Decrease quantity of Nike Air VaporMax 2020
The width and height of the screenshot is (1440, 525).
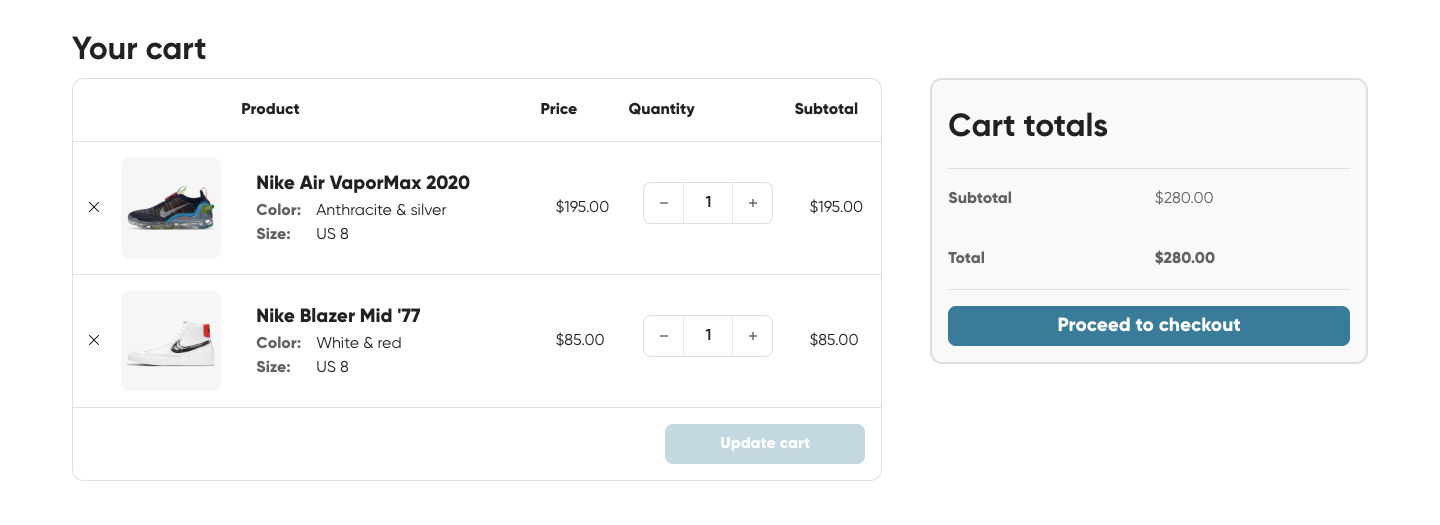point(664,203)
